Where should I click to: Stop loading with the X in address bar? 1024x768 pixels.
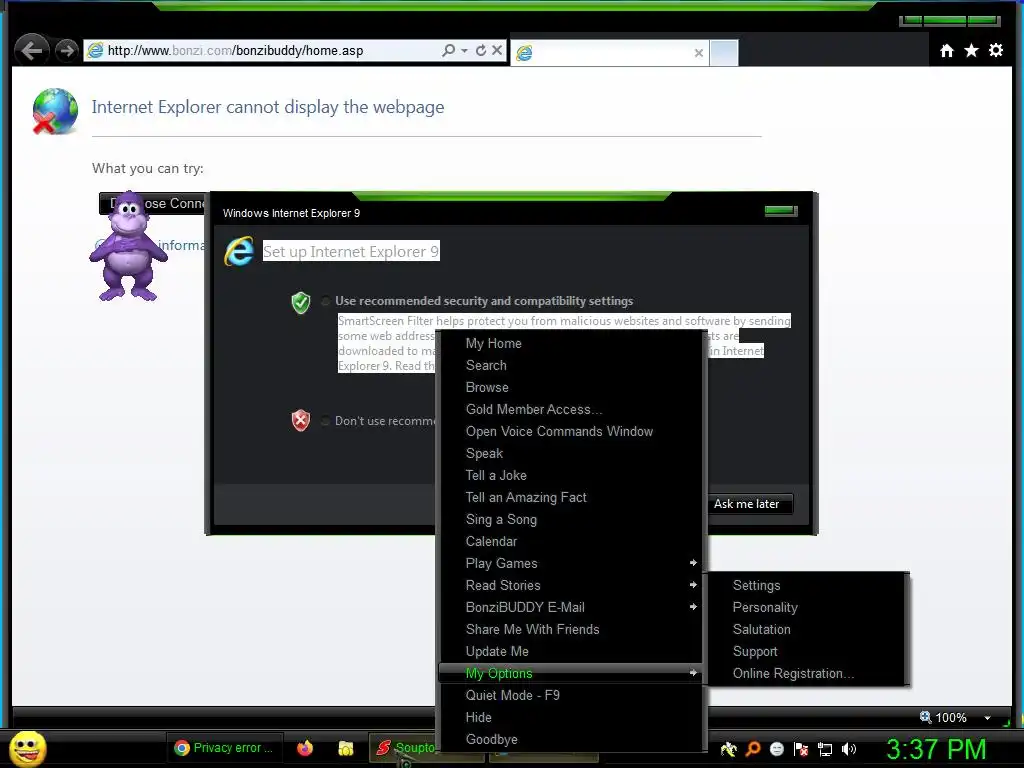point(497,50)
